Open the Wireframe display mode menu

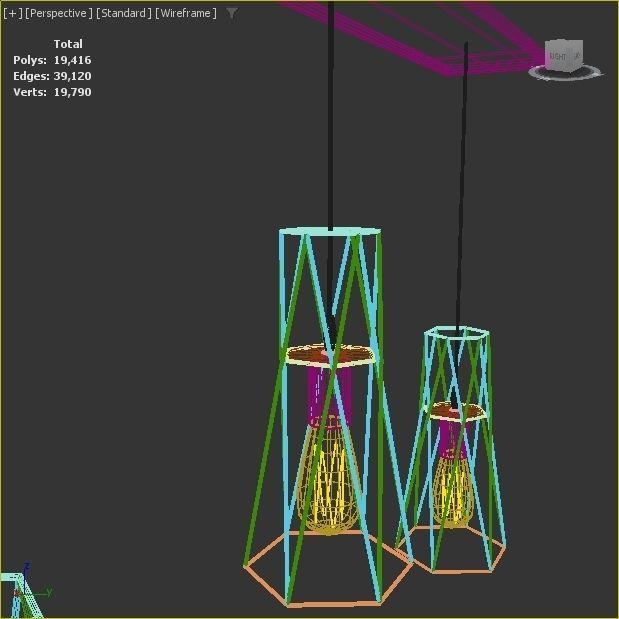(186, 13)
